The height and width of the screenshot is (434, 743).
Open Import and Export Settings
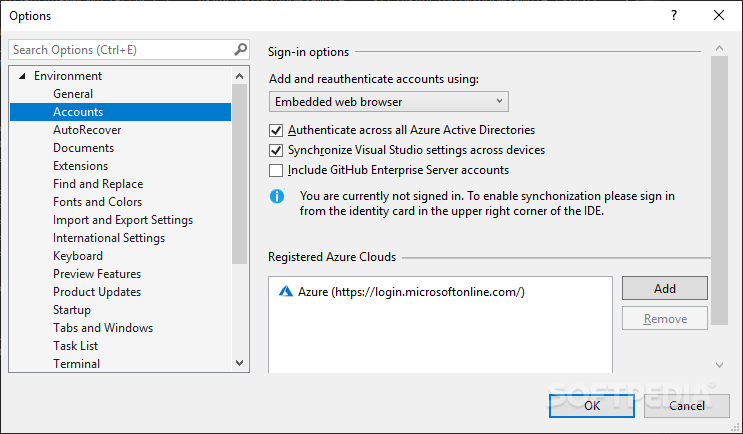click(123, 220)
